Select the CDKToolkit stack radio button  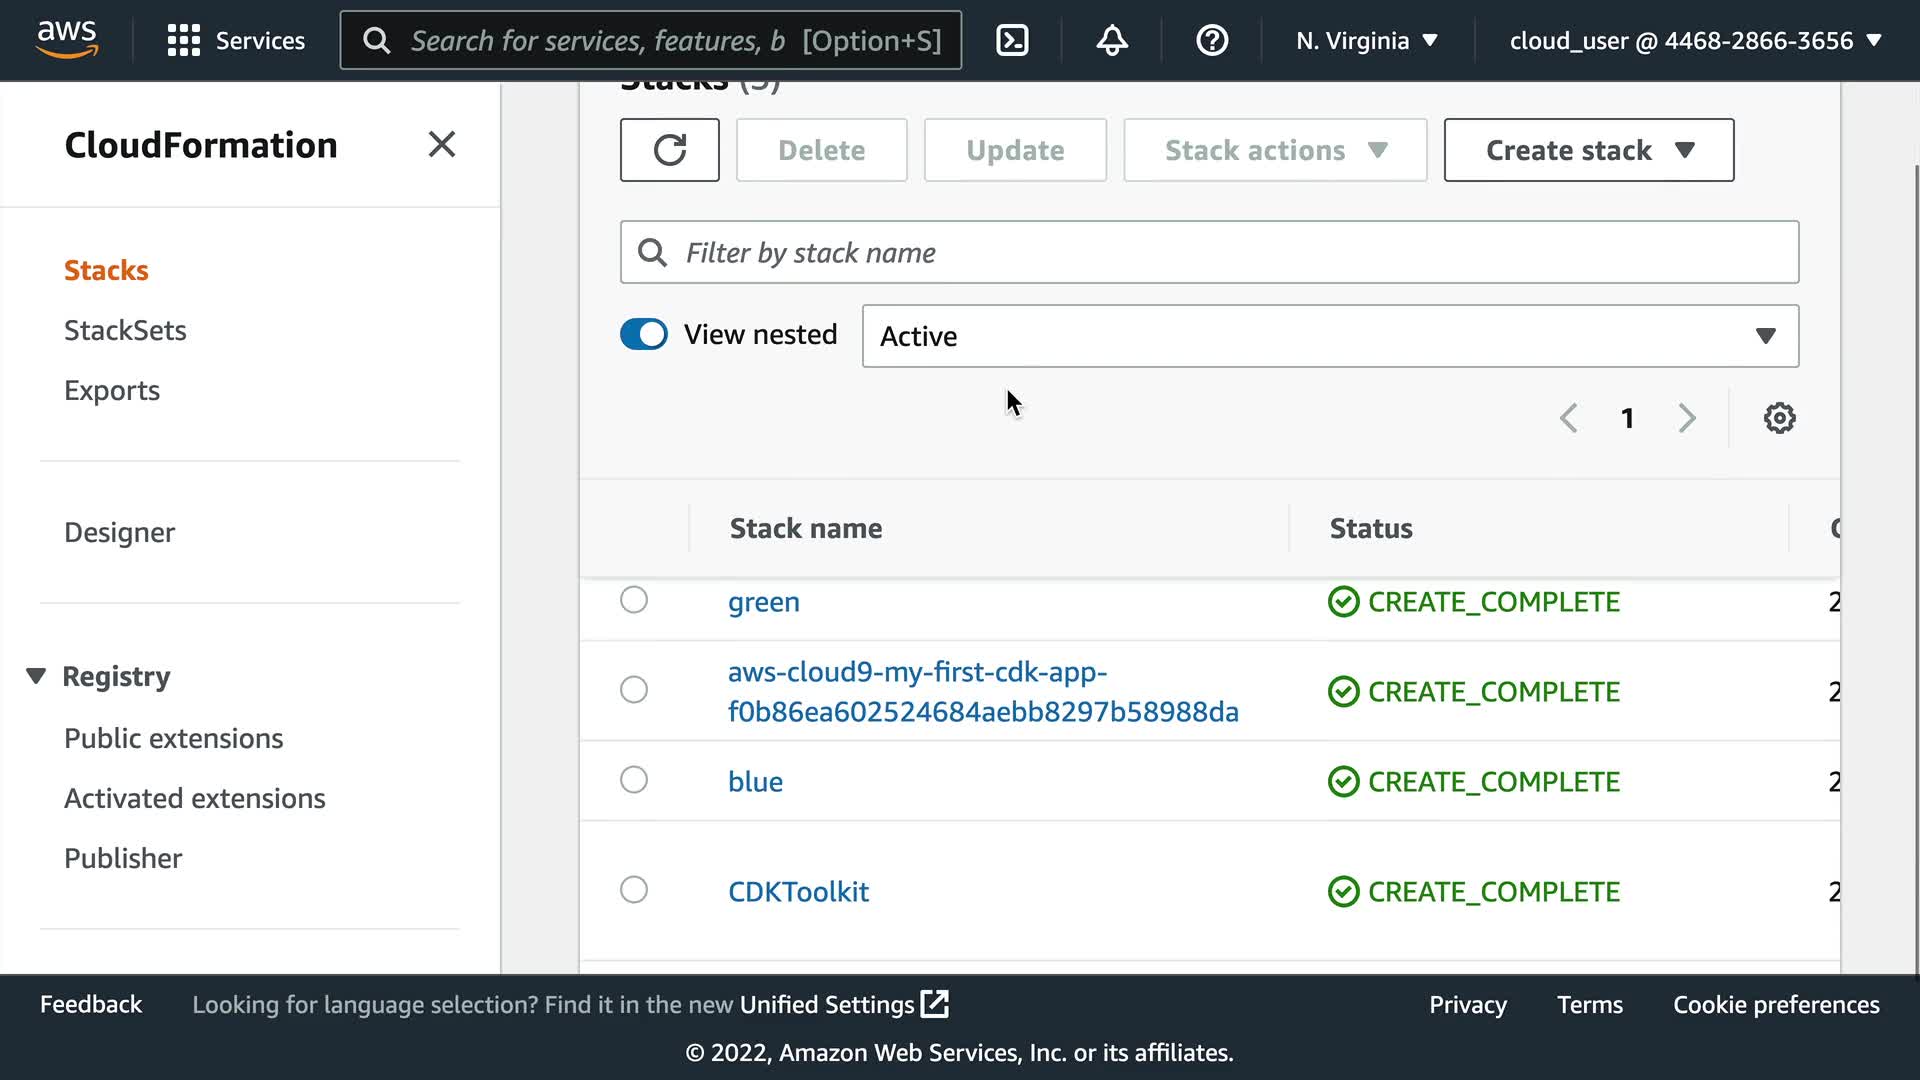[634, 890]
